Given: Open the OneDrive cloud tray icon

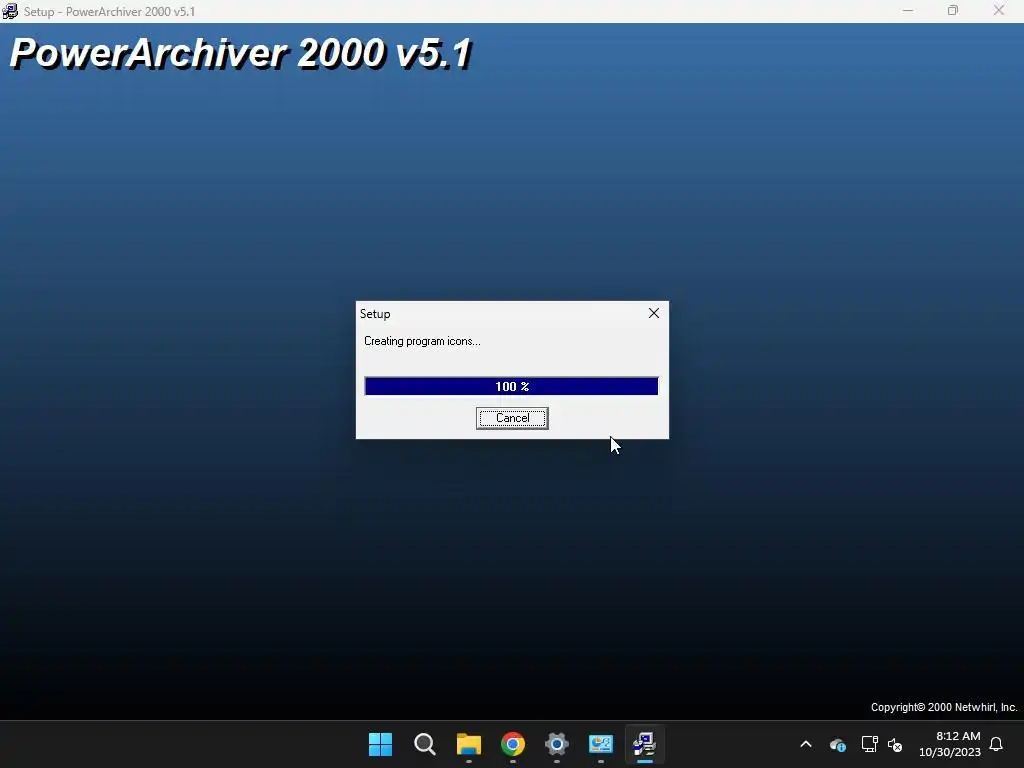Looking at the screenshot, I should (838, 744).
